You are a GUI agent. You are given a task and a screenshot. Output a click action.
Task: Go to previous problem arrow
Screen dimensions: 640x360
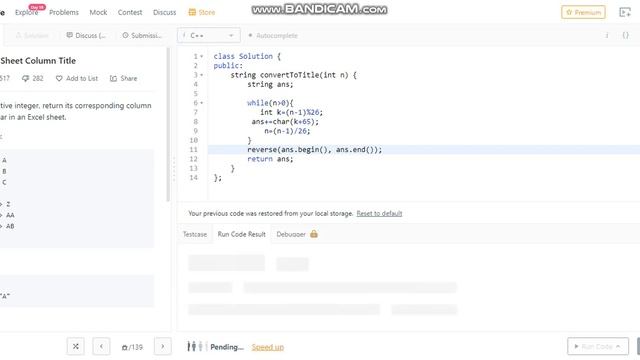coord(101,347)
